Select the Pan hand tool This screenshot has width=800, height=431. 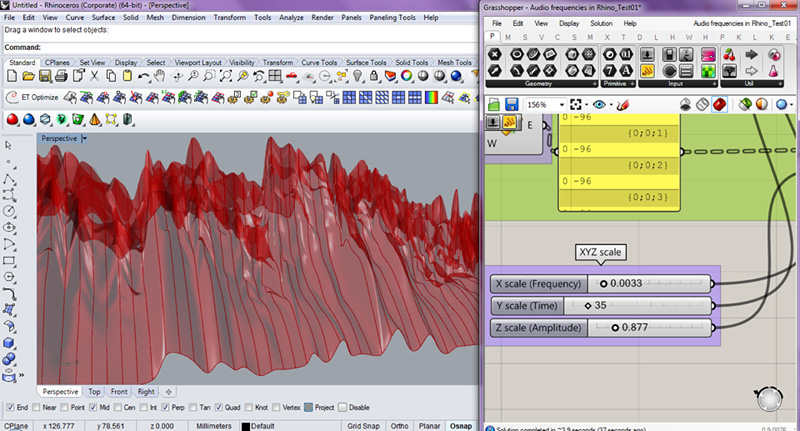coord(160,77)
